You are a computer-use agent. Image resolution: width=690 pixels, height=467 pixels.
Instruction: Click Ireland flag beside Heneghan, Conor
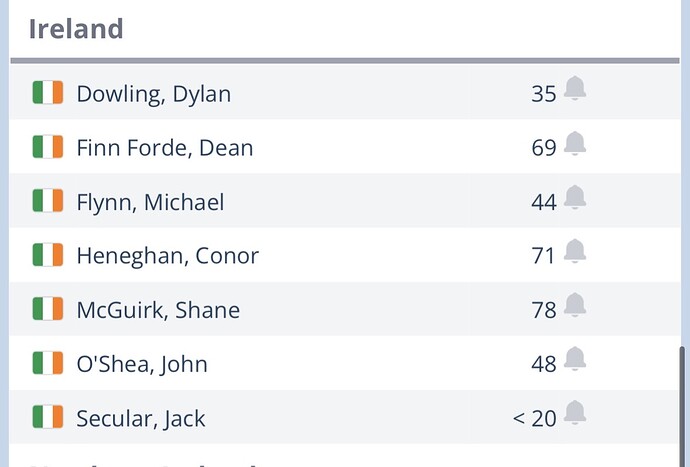coord(48,256)
